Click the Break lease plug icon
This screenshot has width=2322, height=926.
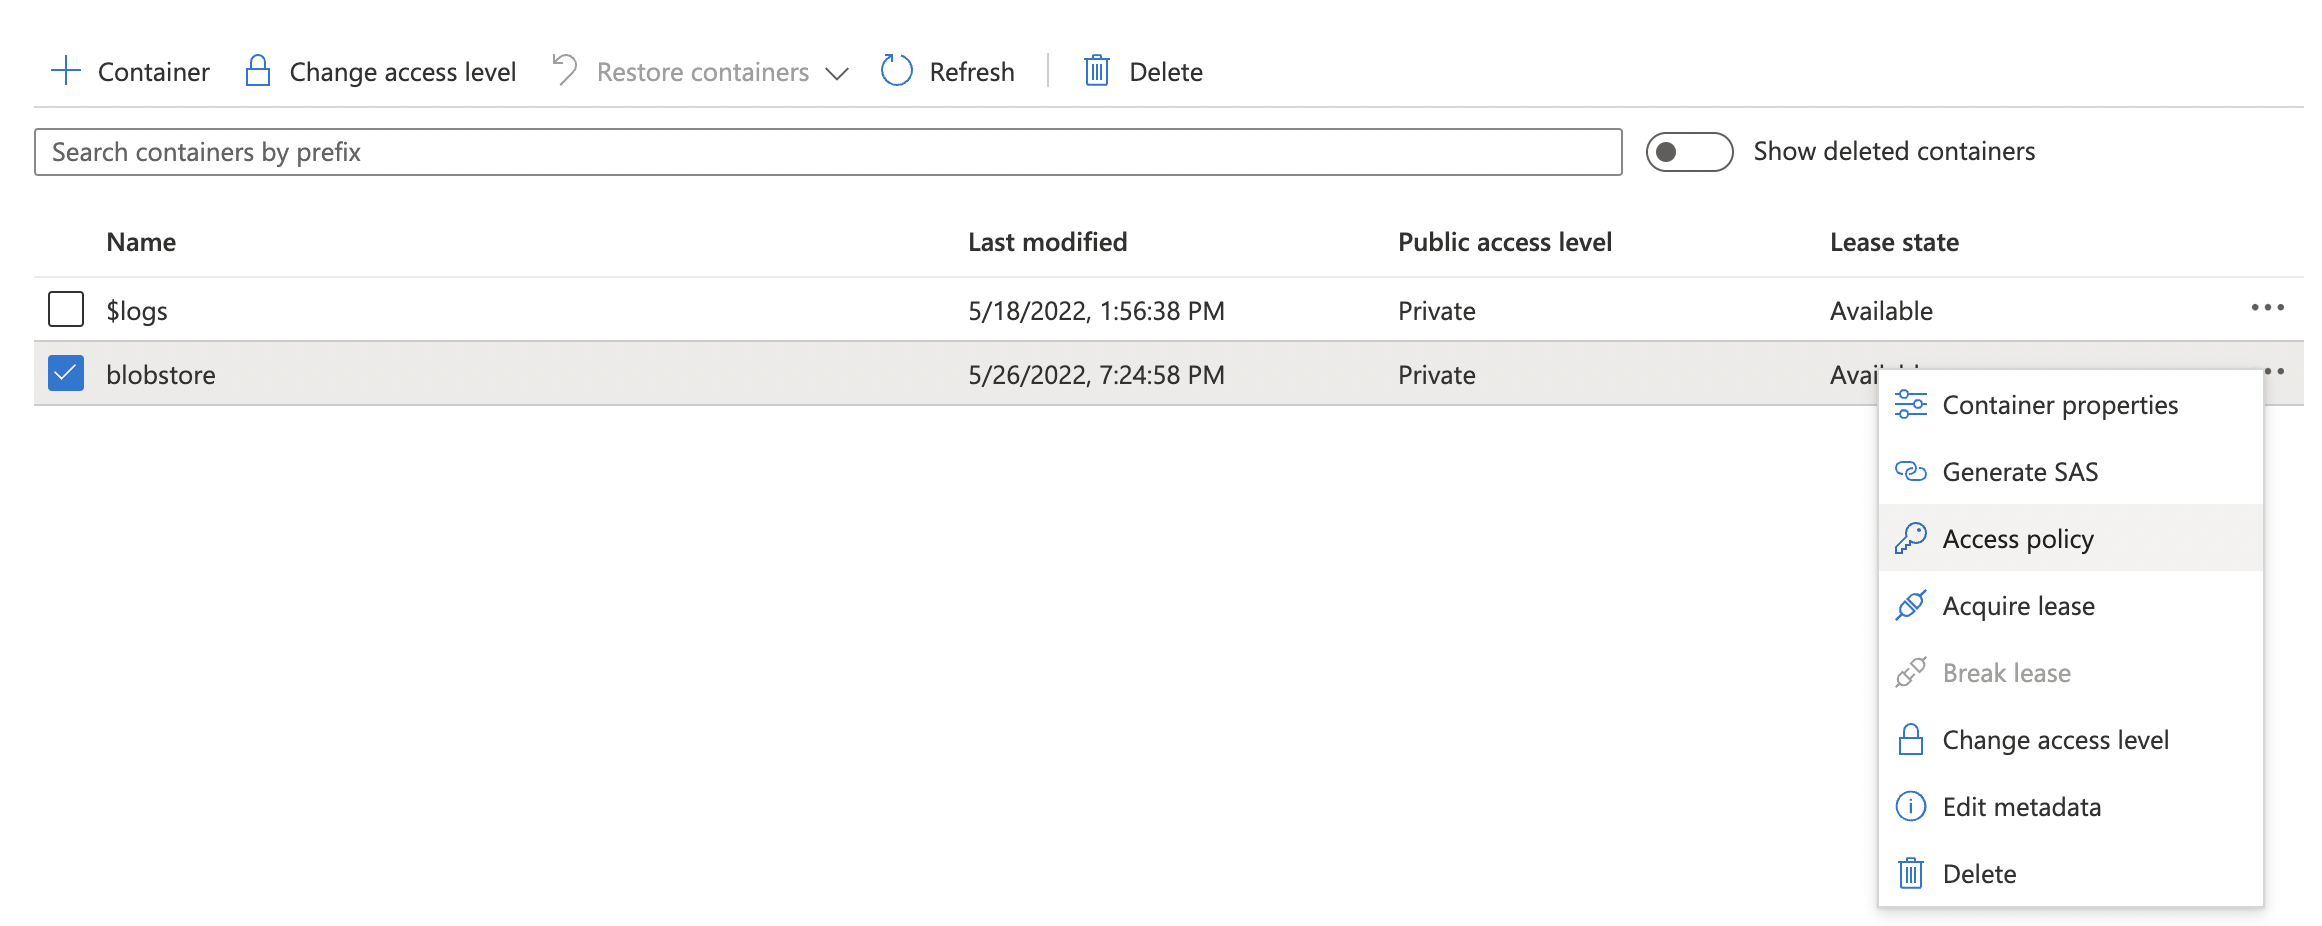1911,673
